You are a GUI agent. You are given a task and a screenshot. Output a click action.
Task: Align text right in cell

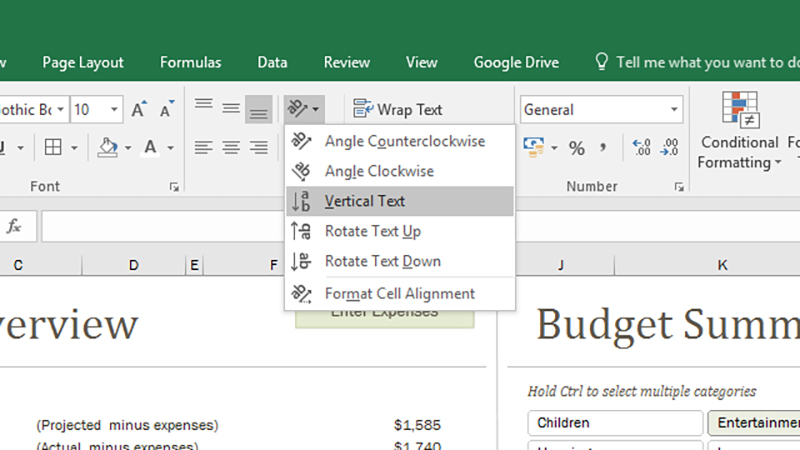click(259, 148)
